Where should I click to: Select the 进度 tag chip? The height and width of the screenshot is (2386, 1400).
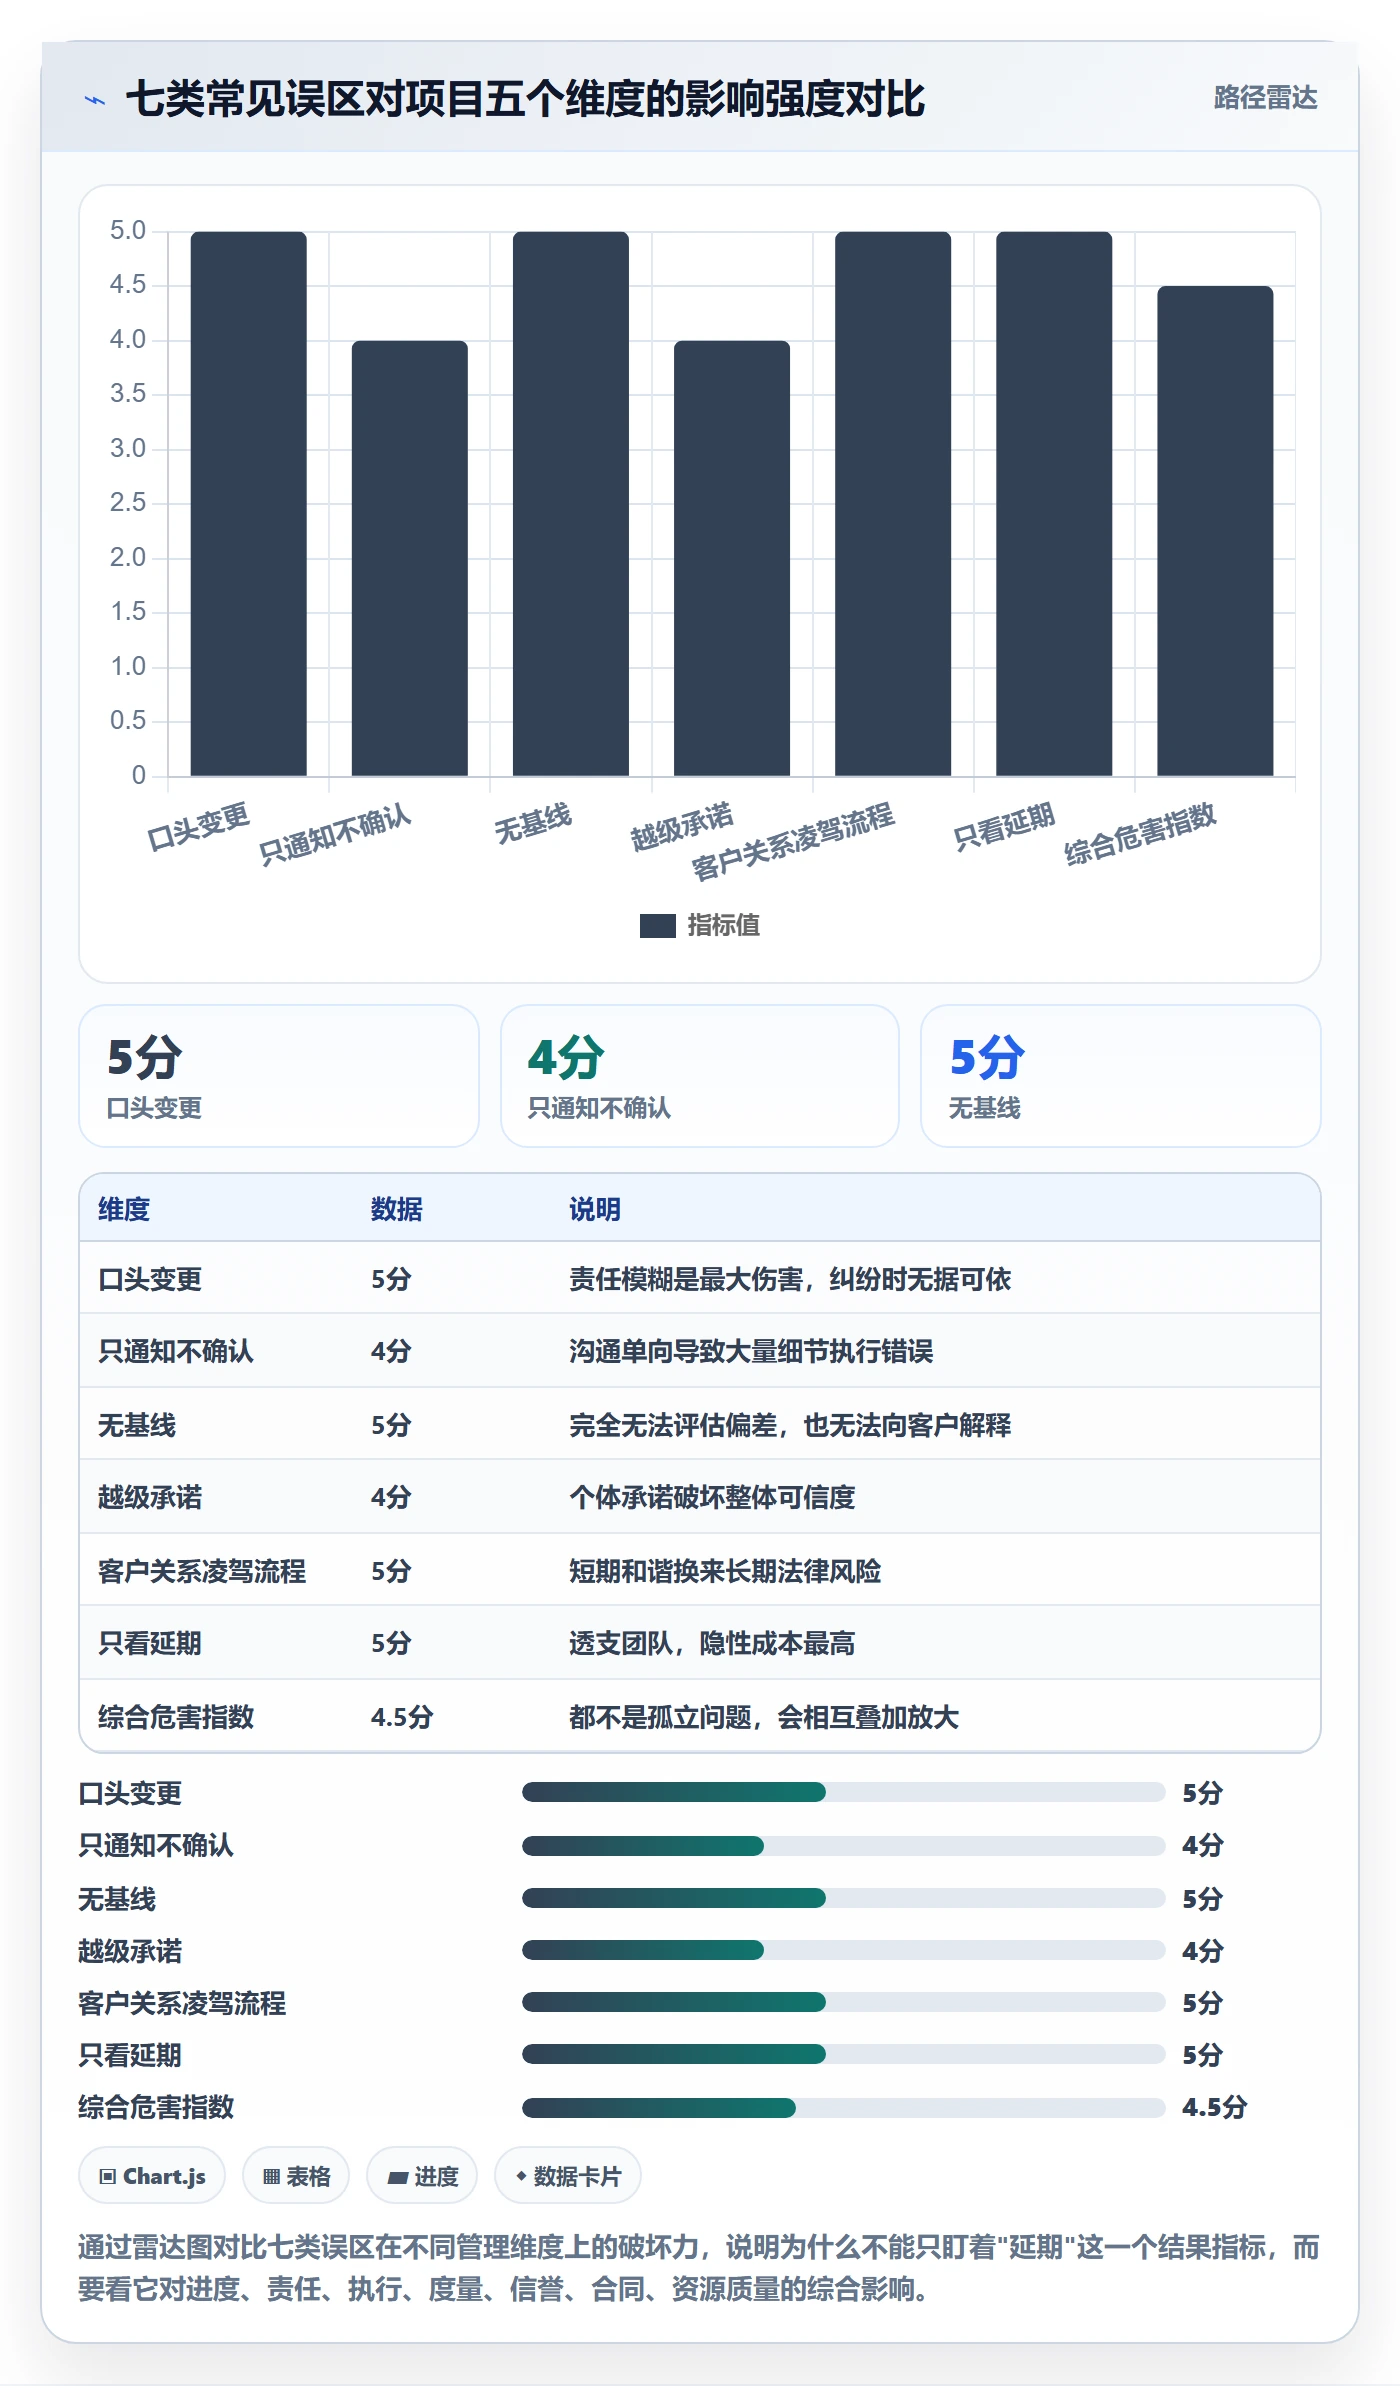[x=422, y=2176]
